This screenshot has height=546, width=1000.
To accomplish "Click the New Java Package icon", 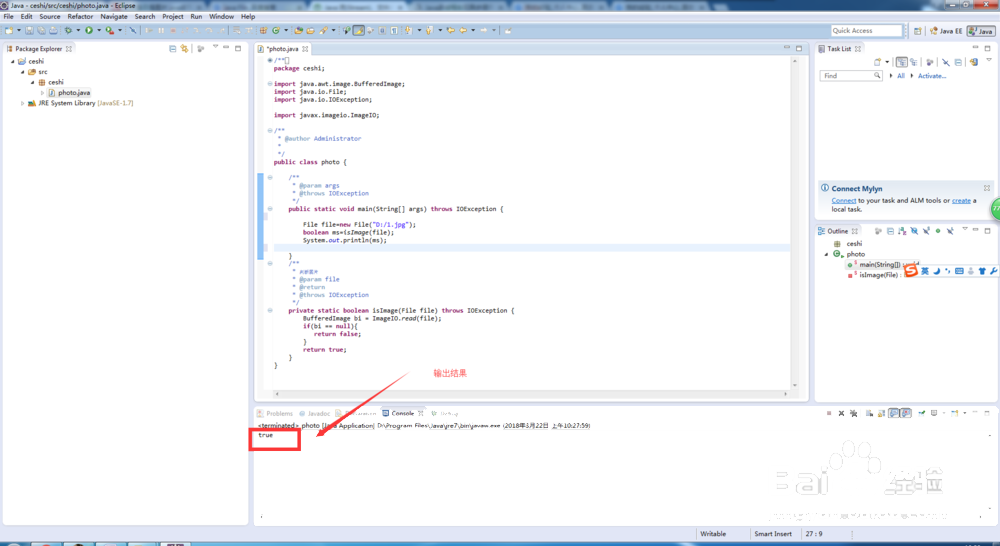I will (263, 30).
